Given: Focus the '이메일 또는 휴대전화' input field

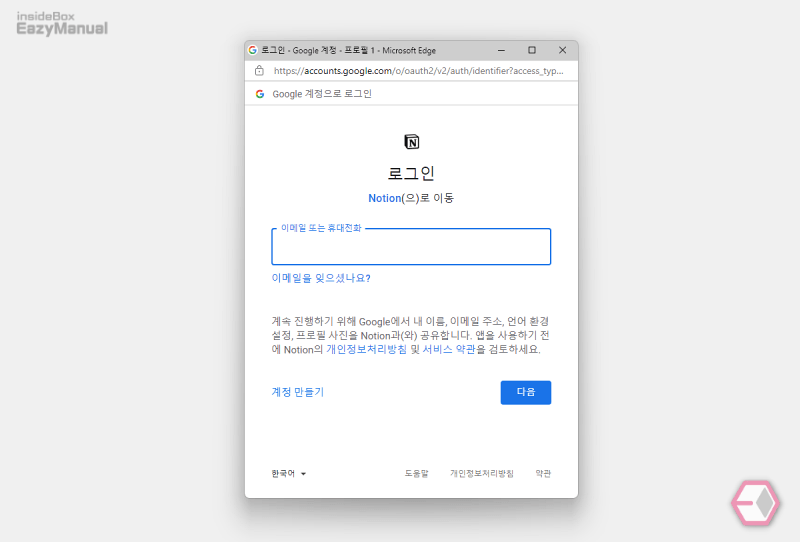Looking at the screenshot, I should (411, 247).
